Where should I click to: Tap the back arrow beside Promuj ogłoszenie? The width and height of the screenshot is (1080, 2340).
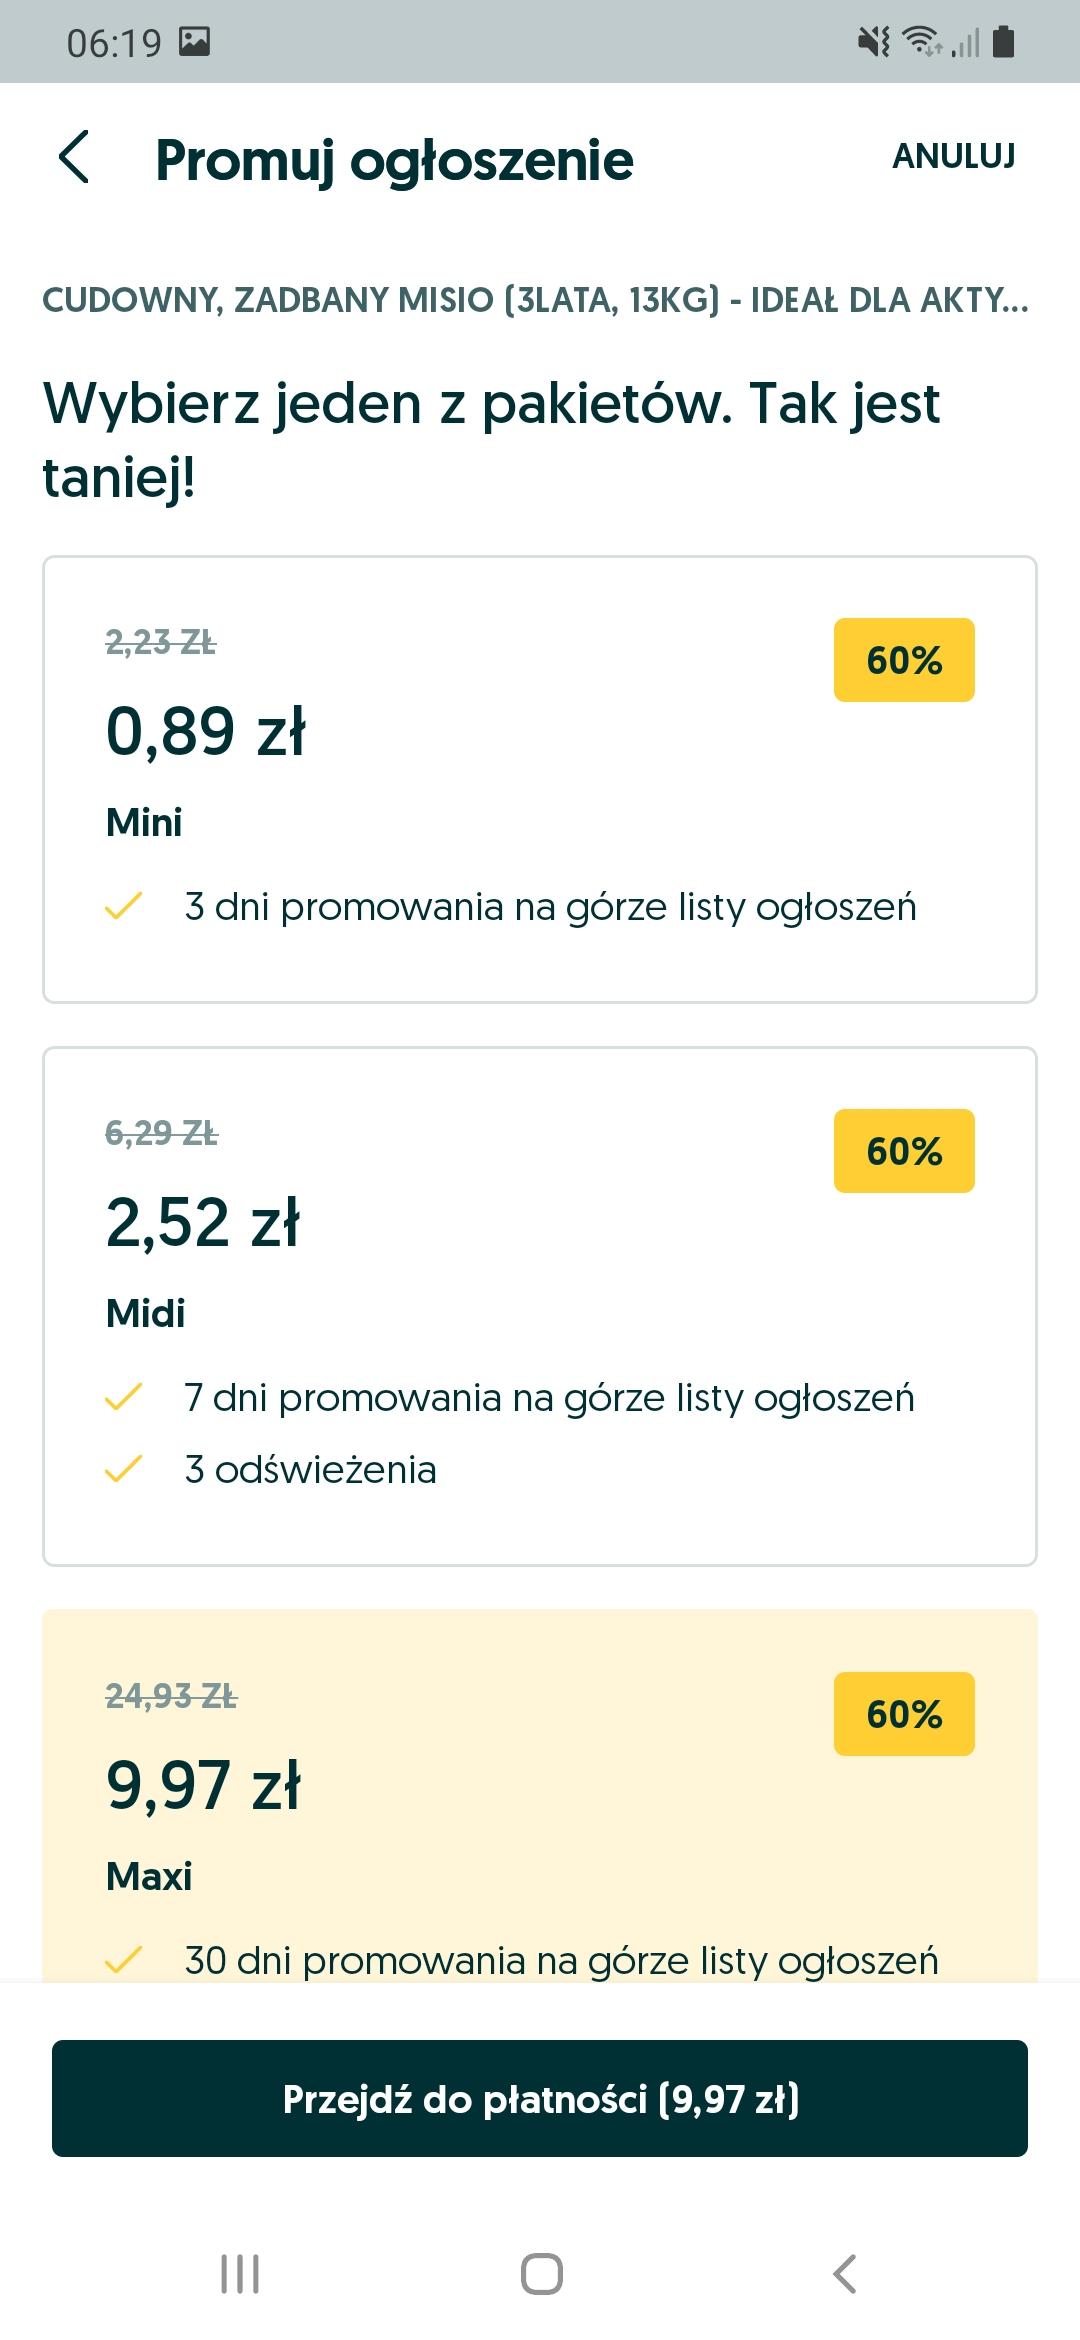click(75, 158)
